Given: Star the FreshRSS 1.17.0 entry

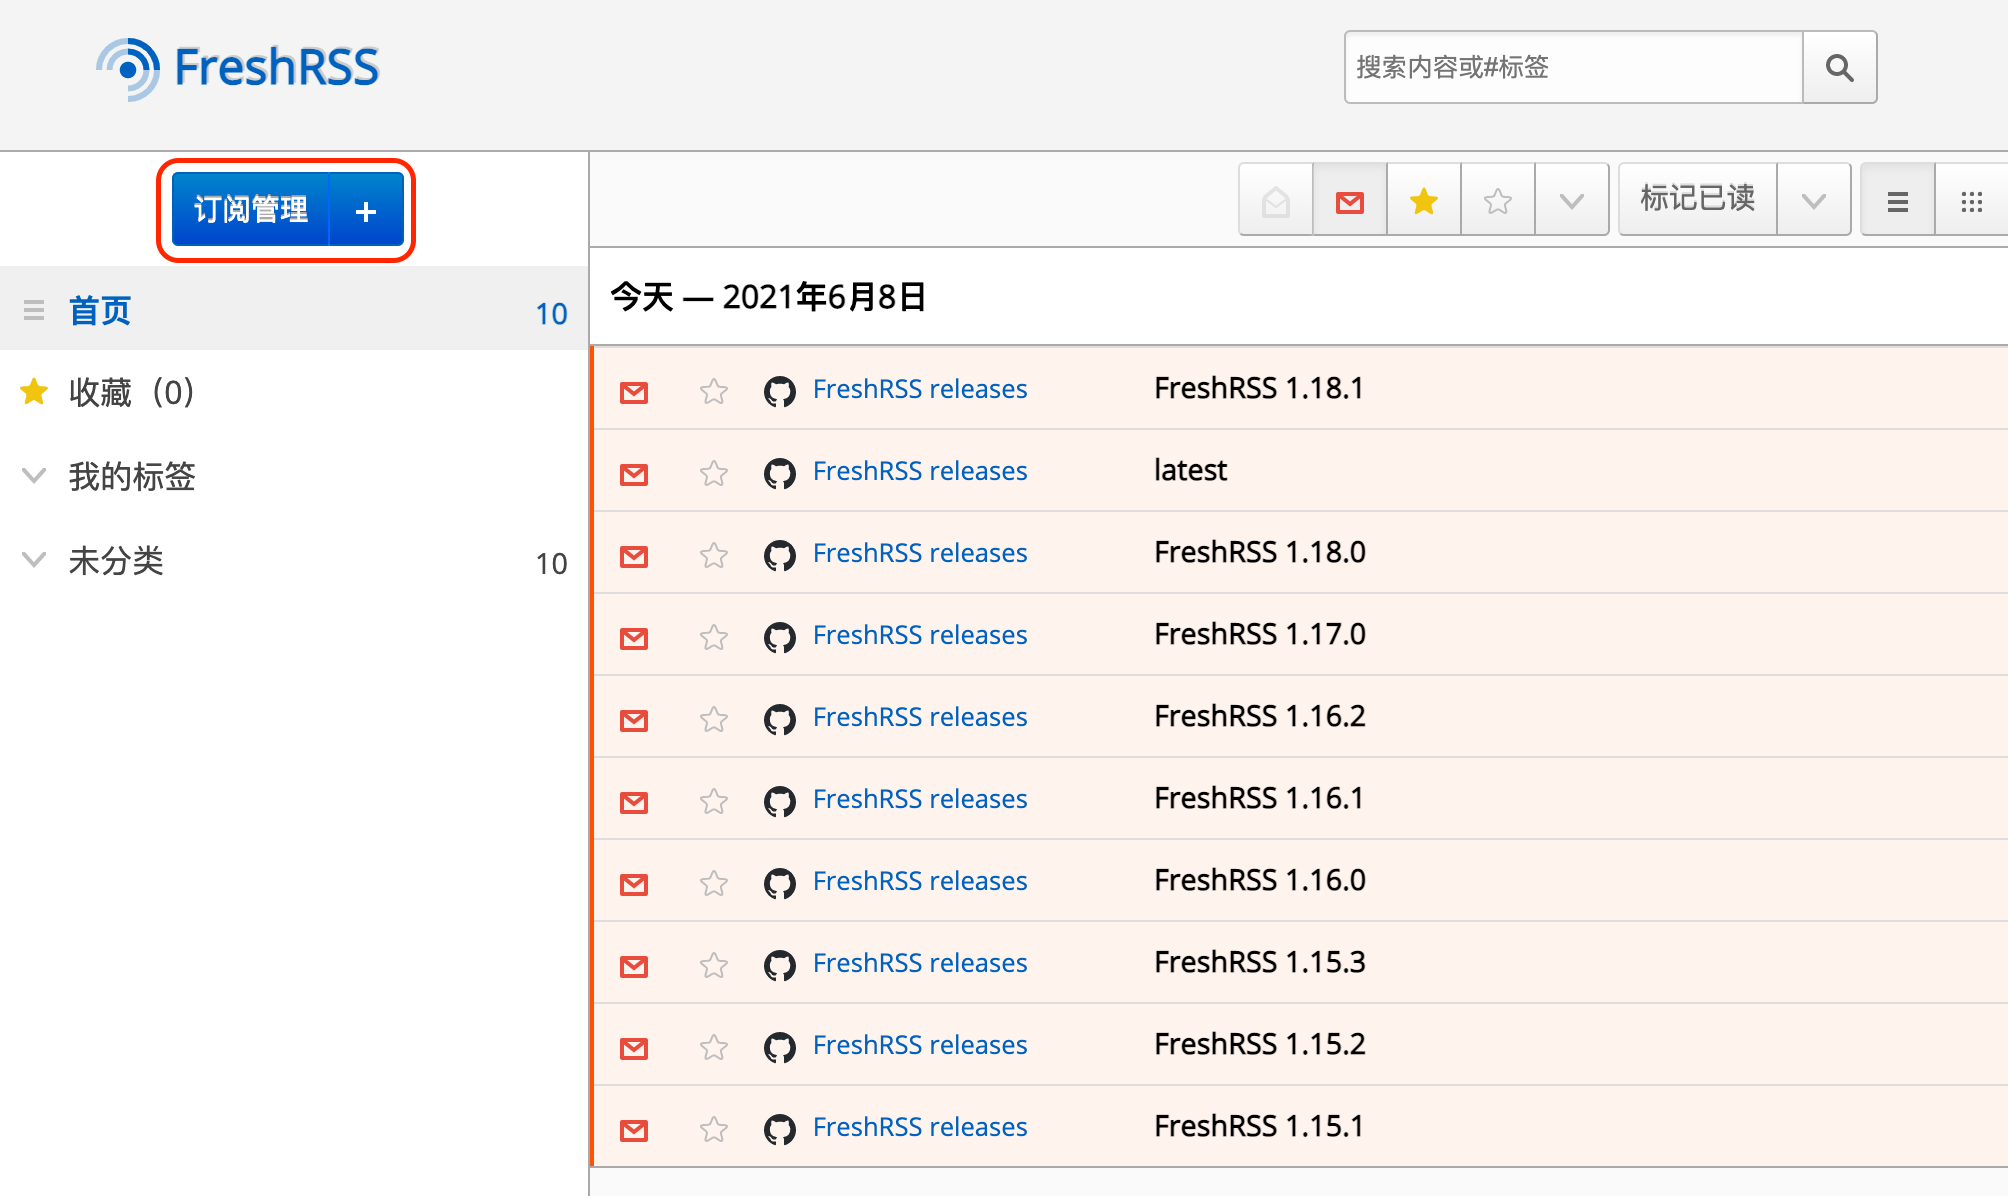Looking at the screenshot, I should (714, 637).
